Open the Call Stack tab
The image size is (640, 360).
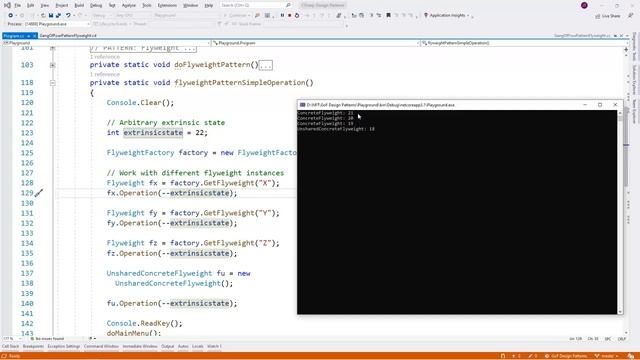point(10,347)
